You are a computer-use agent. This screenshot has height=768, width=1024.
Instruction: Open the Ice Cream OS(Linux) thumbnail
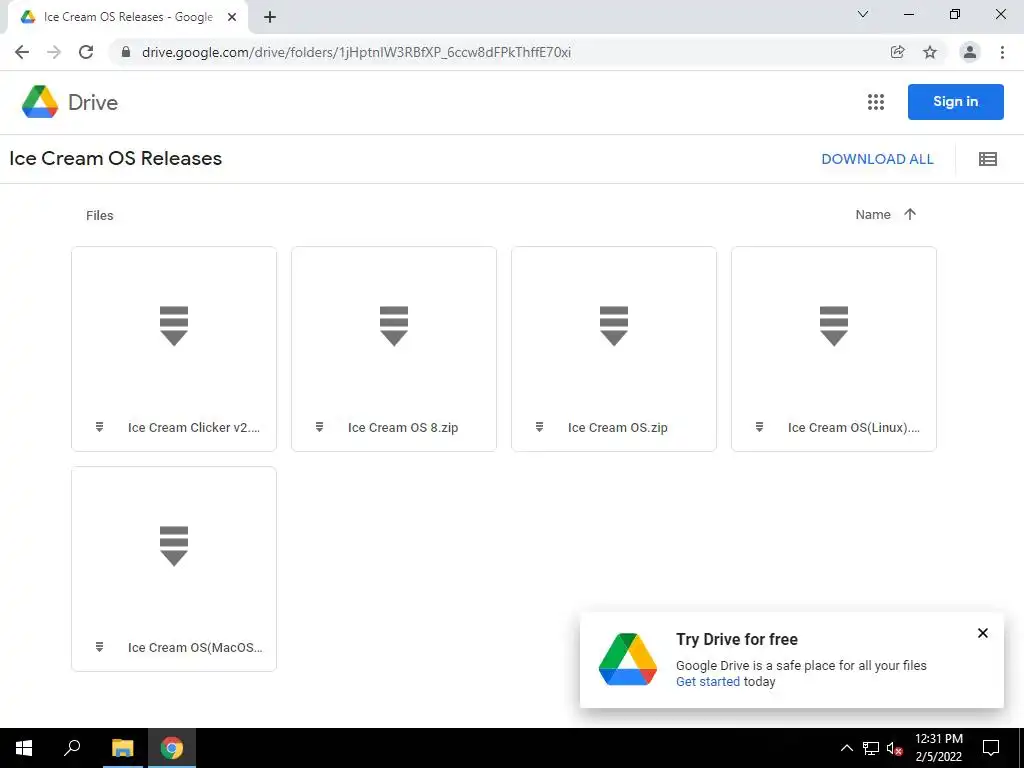click(834, 326)
